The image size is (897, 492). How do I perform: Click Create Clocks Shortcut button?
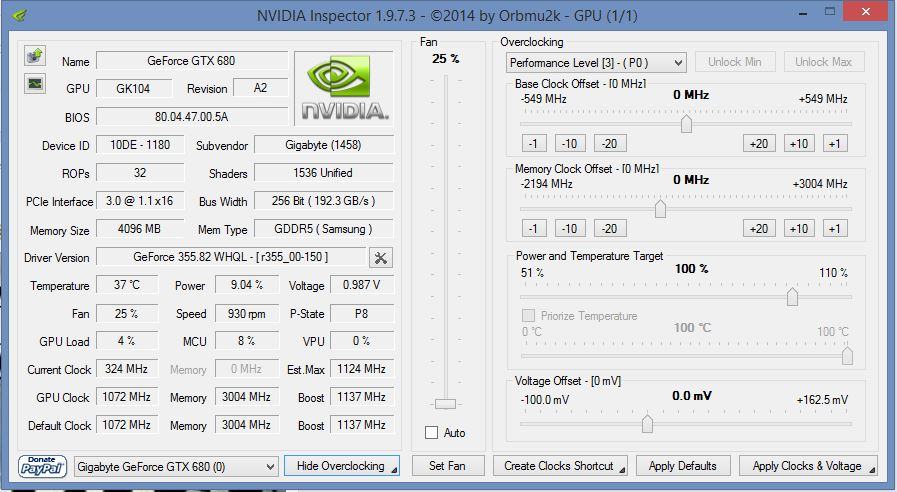coord(560,466)
